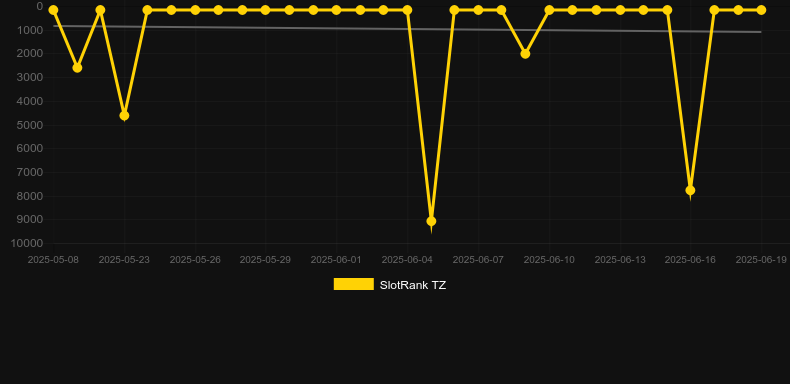Toggle the SlotRank TZ legend color box

click(354, 284)
